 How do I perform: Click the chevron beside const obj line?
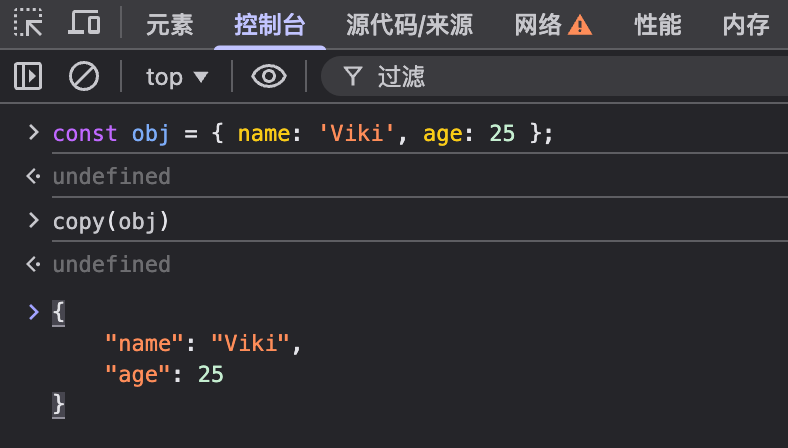[33, 133]
